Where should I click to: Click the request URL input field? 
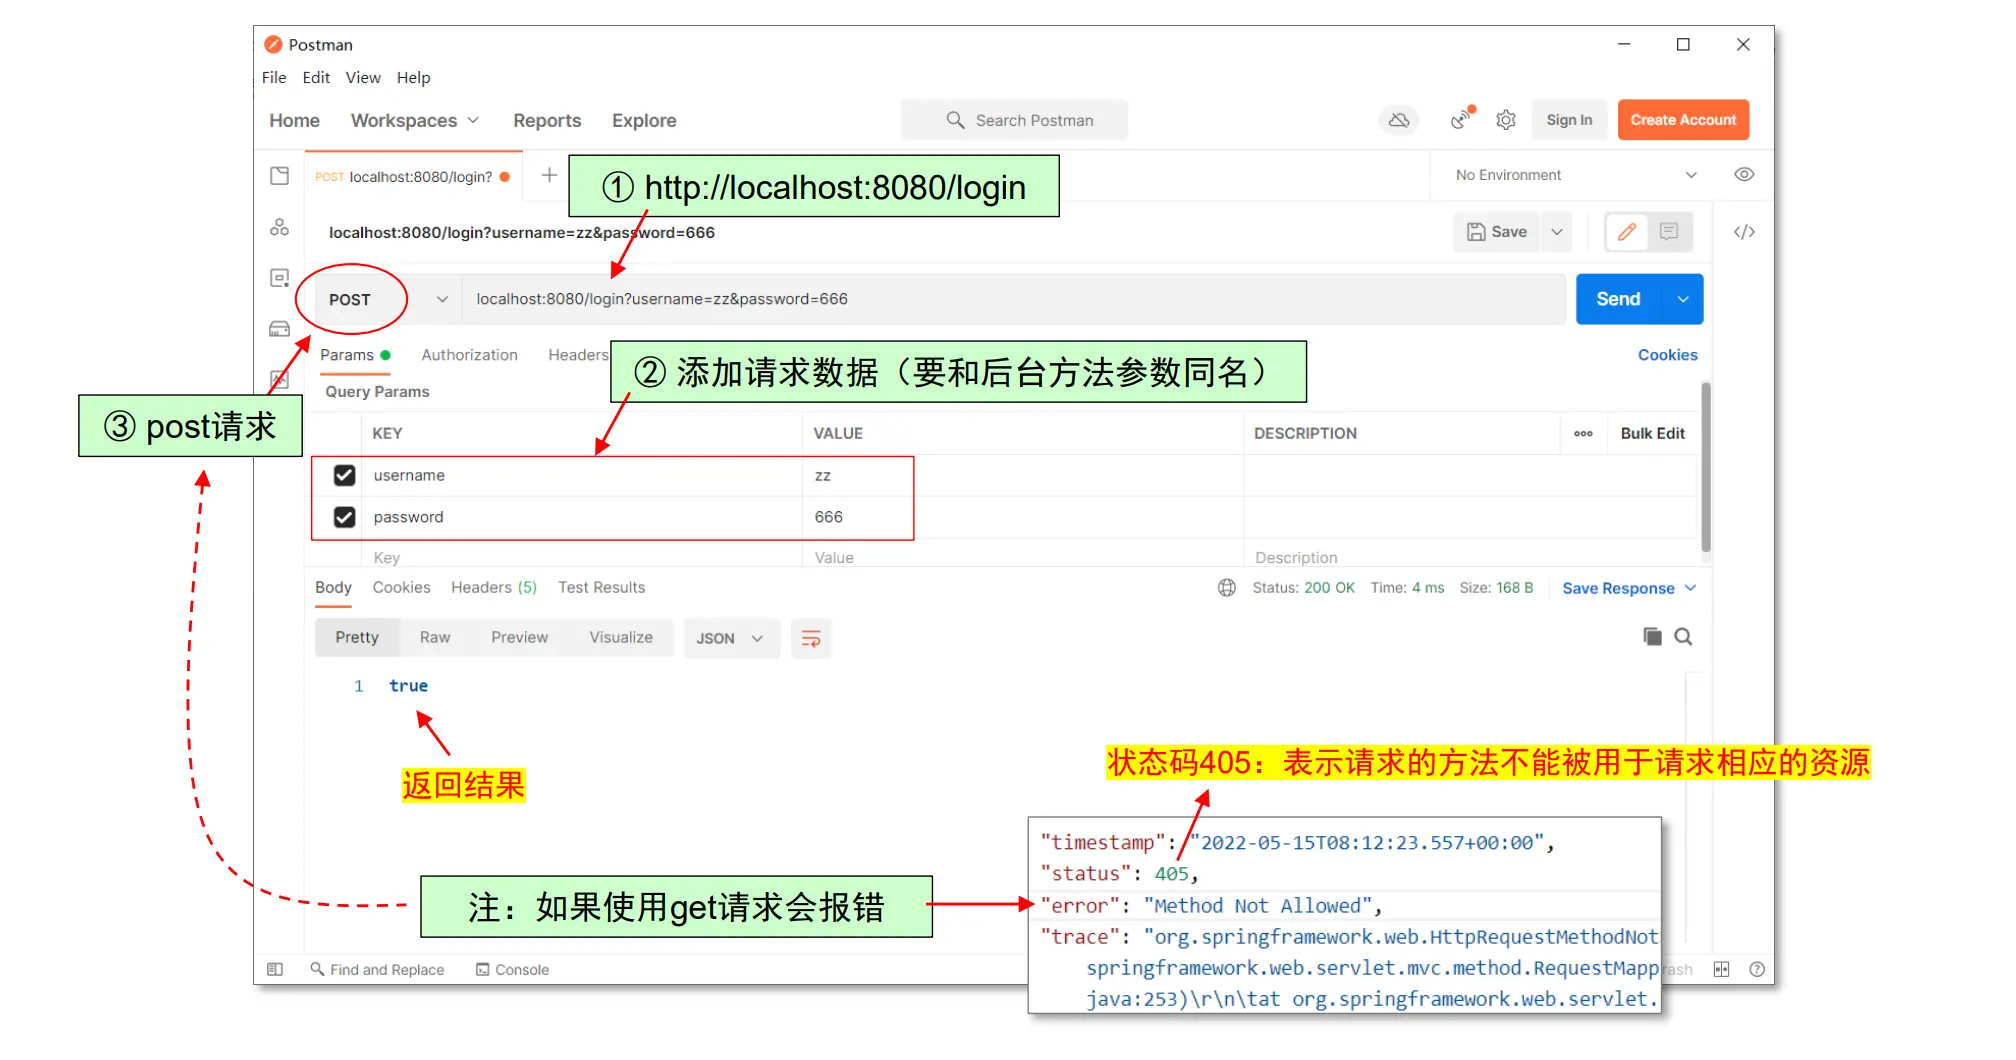click(1013, 299)
